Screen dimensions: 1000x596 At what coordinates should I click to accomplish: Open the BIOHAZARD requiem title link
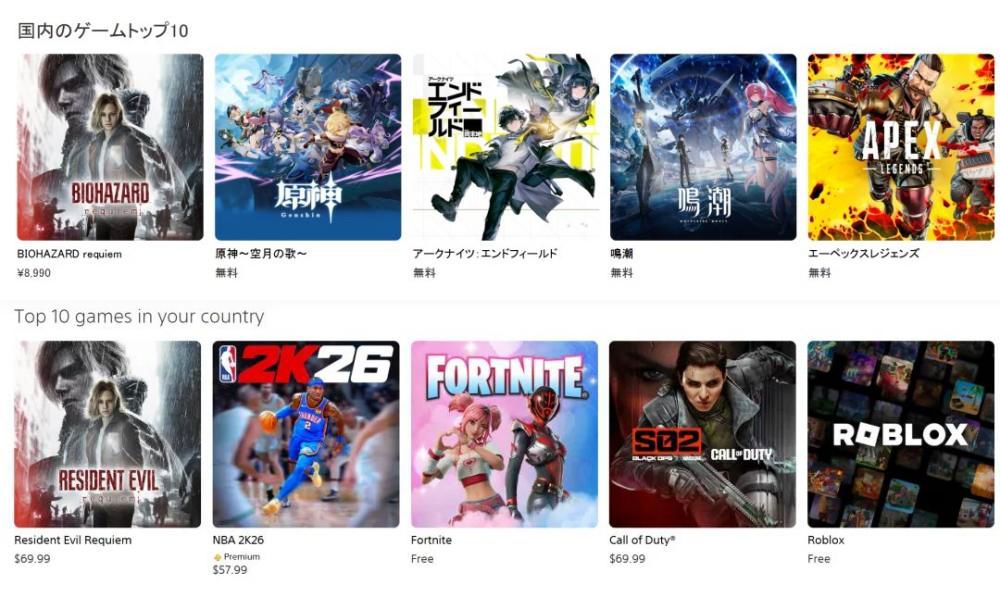70,254
